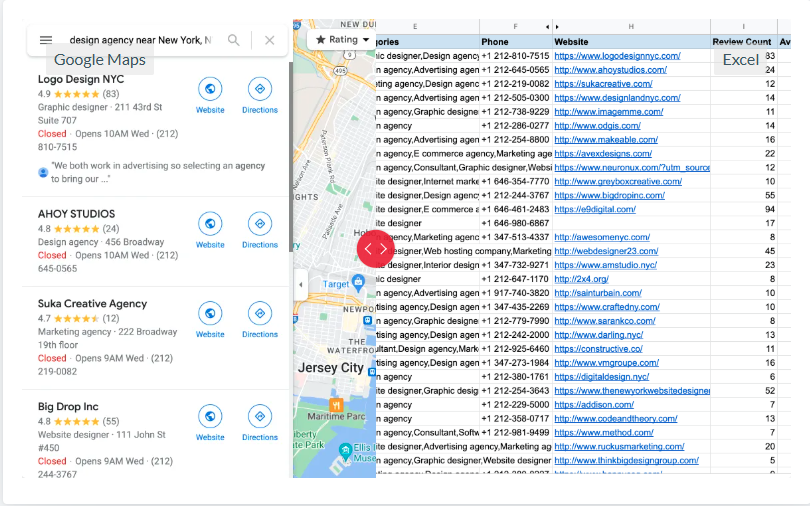This screenshot has width=810, height=506.
Task: Collapse the side panel with arrow
Action: [301, 285]
